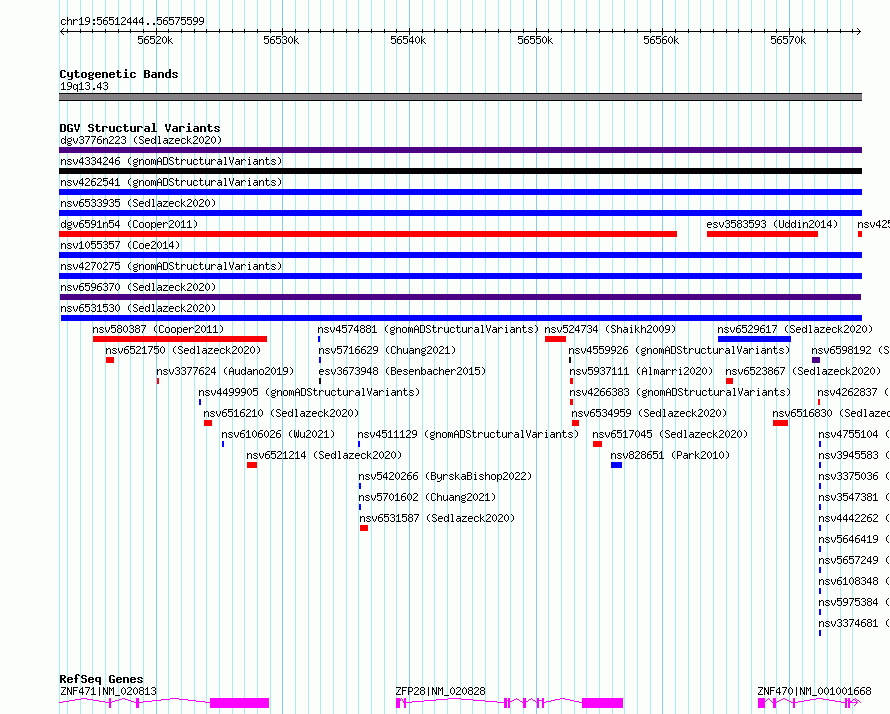Open variant nsv4266383 gnomAD label
The width and height of the screenshot is (890, 714).
(679, 392)
